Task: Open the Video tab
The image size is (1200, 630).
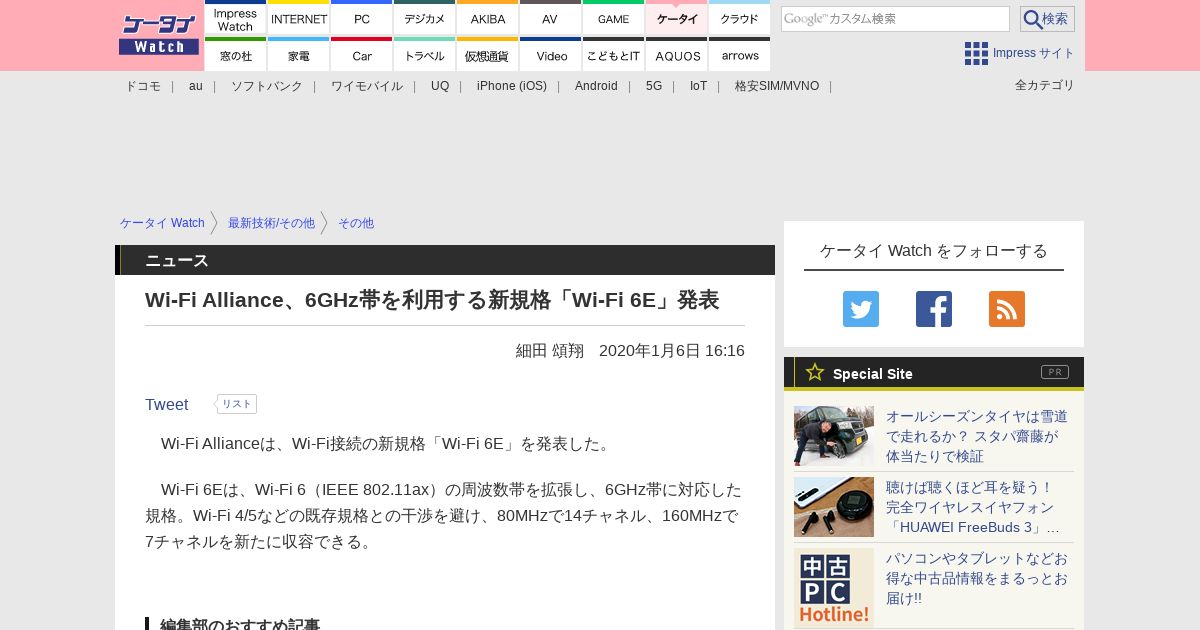Action: [x=551, y=55]
